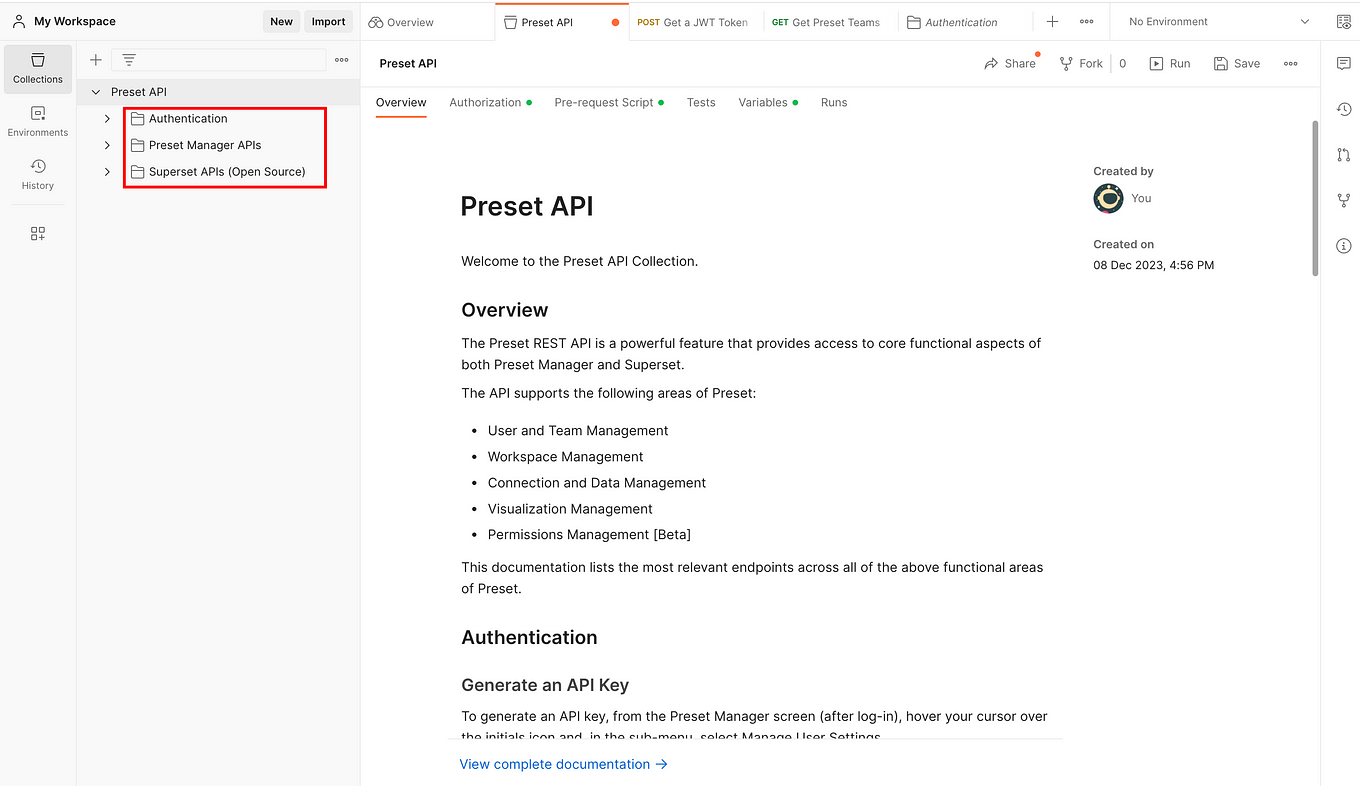Switch to the Environments sidebar panel

click(x=37, y=122)
